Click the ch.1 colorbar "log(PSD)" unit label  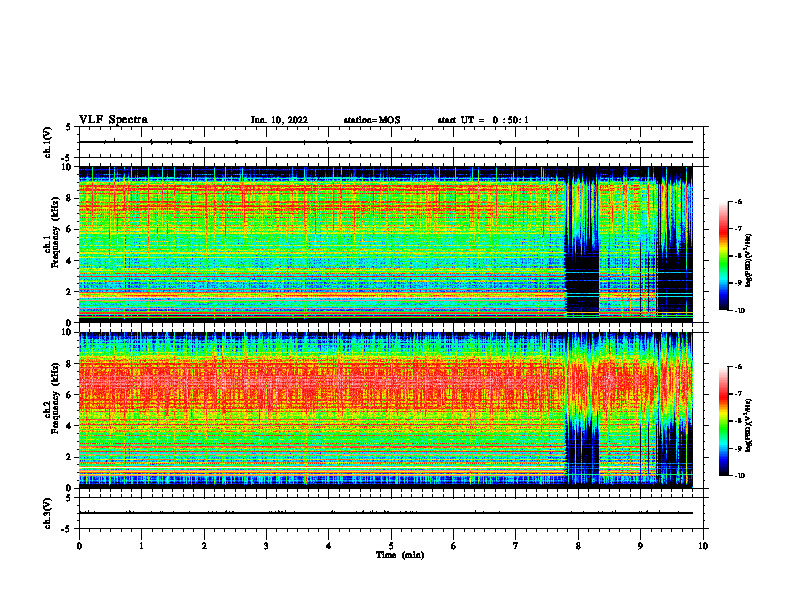[749, 261]
